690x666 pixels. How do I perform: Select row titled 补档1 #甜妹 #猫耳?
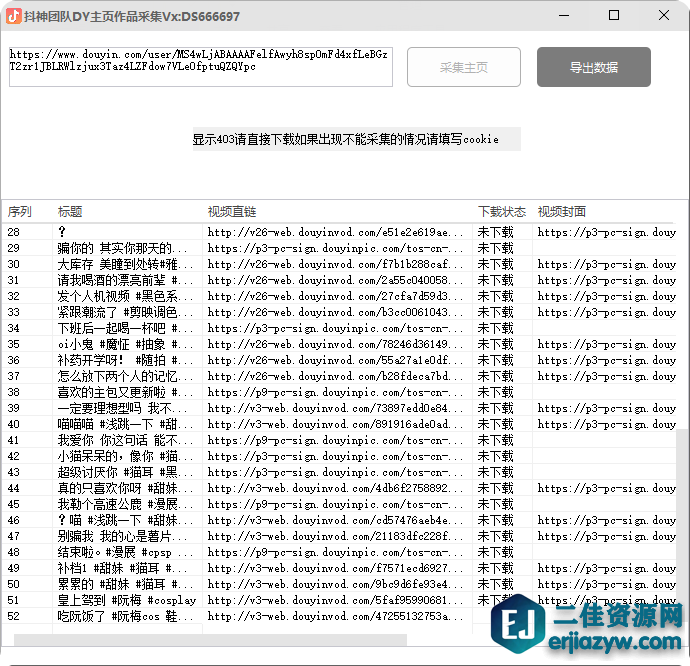339,568
